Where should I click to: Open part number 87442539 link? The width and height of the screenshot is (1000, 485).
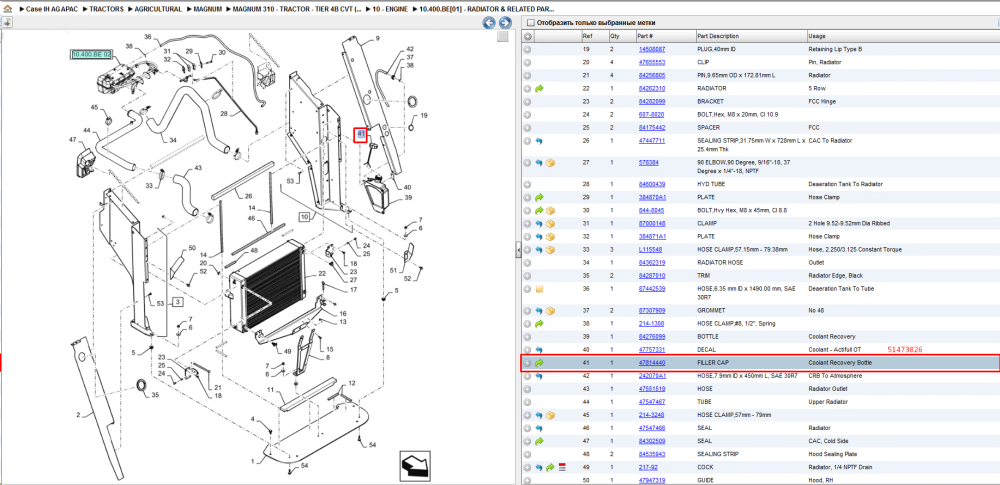coord(652,289)
